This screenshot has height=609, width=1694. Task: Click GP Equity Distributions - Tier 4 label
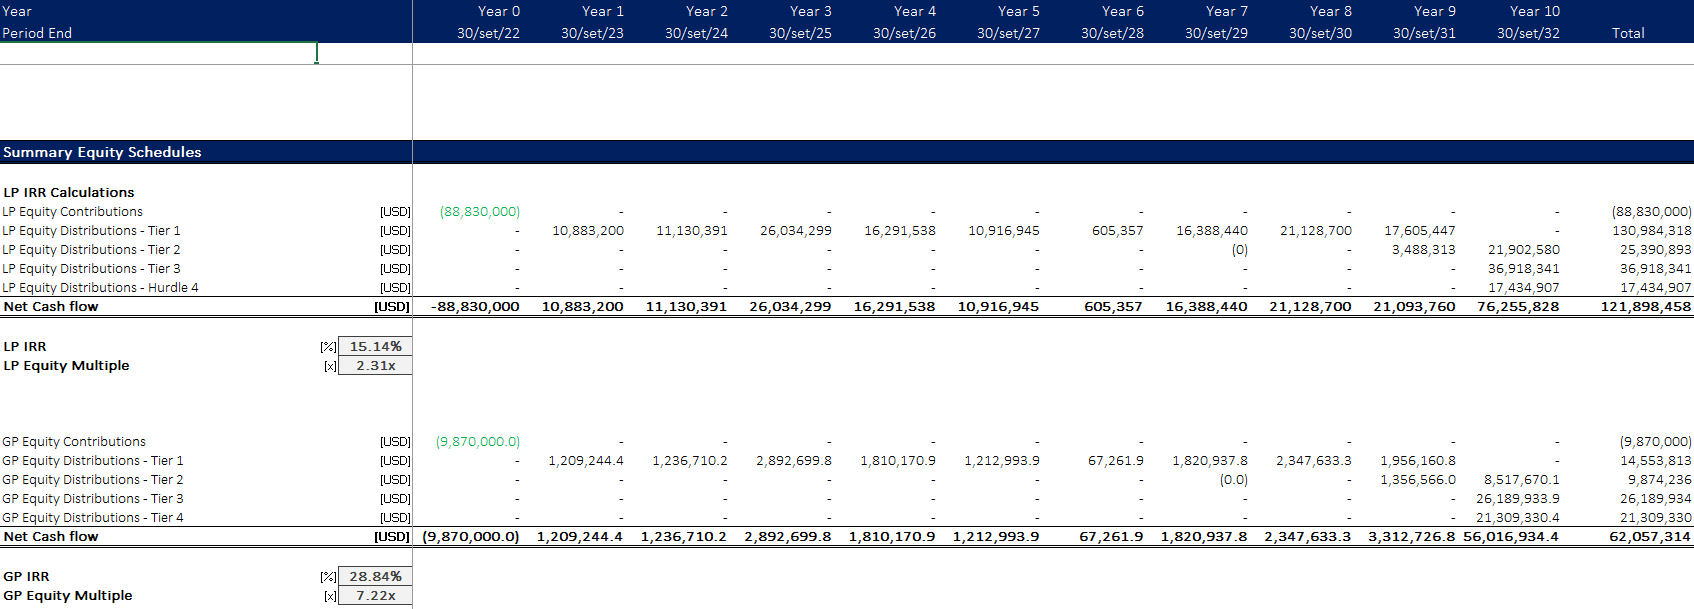93,517
